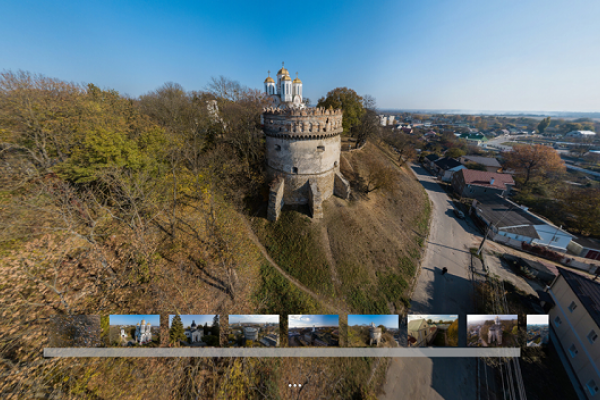Select the leftmost dark foliage thumbnail
This screenshot has height=400, width=600.
pyautogui.click(x=74, y=330)
